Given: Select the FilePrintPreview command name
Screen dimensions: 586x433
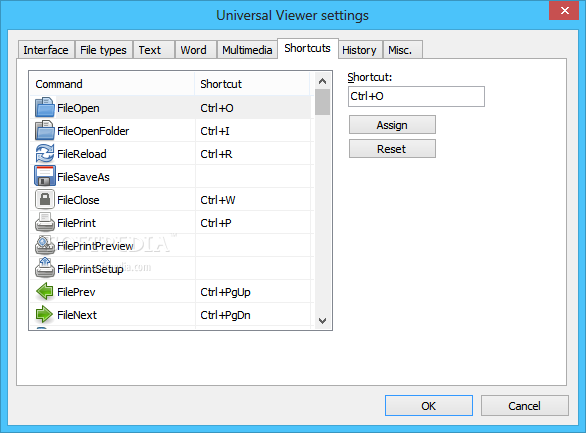Looking at the screenshot, I should coord(95,246).
